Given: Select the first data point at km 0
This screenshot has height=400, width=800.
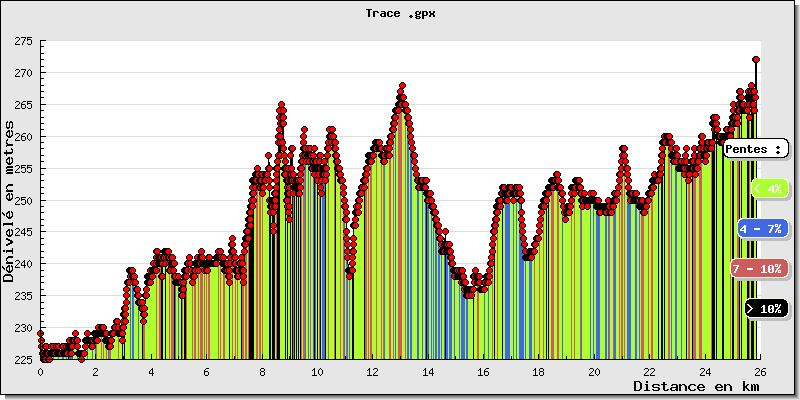Looking at the screenshot, I should pyautogui.click(x=40, y=333).
